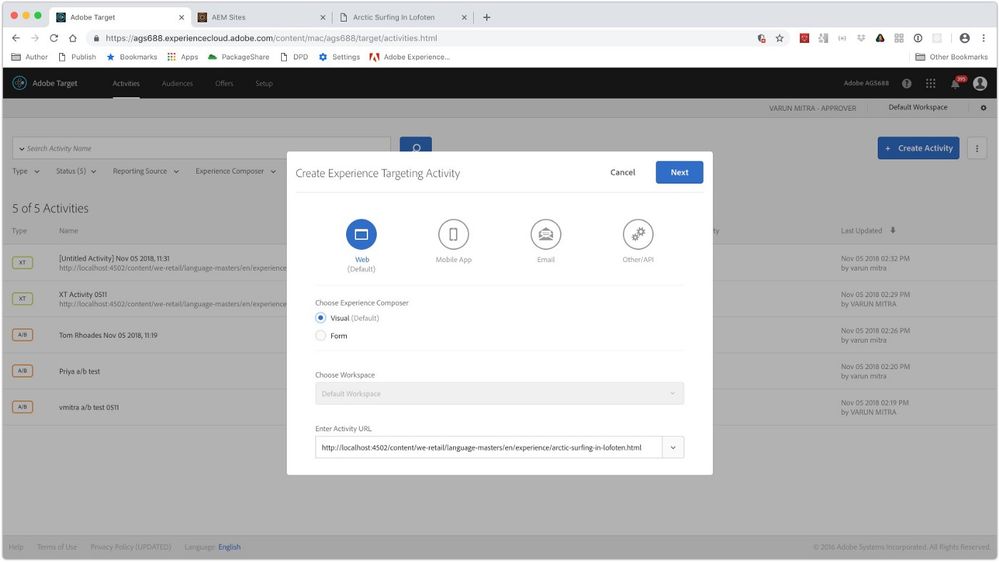Select the Visual experience composer radio
The image size is (999, 562).
pyautogui.click(x=321, y=318)
